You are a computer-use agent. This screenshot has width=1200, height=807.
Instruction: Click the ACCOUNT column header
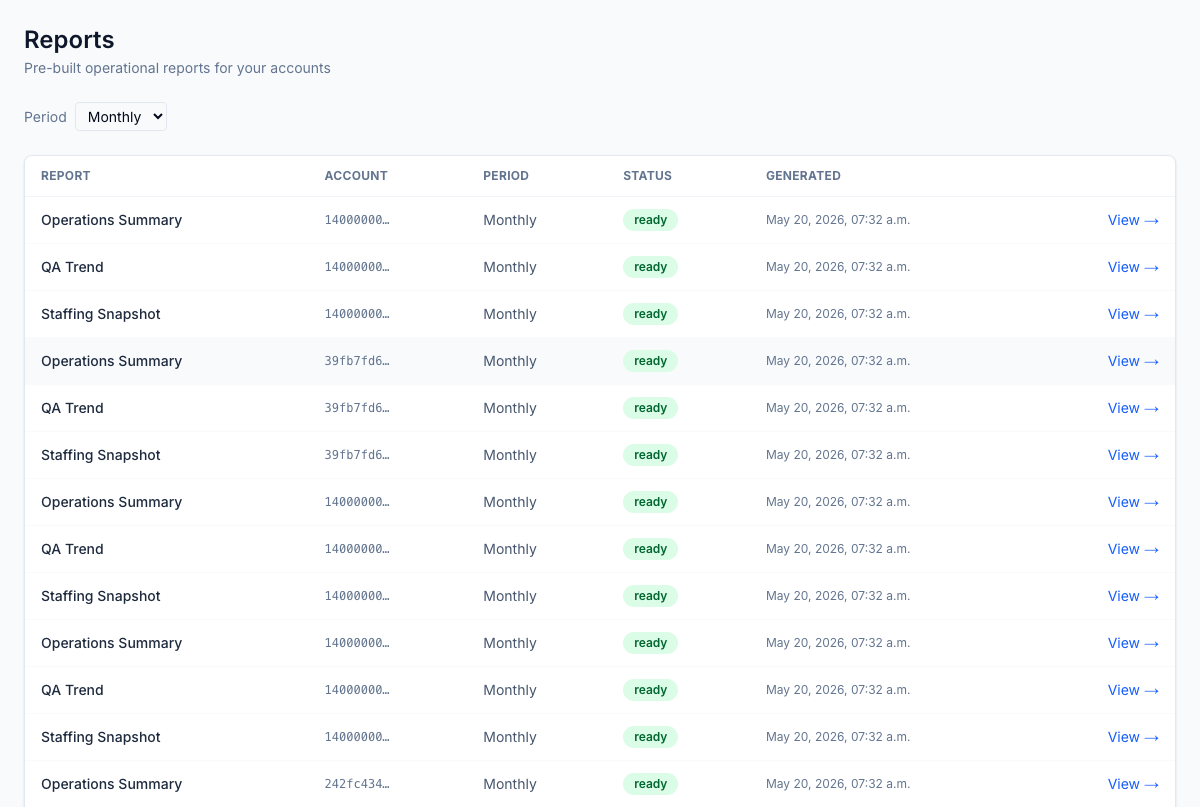point(356,176)
